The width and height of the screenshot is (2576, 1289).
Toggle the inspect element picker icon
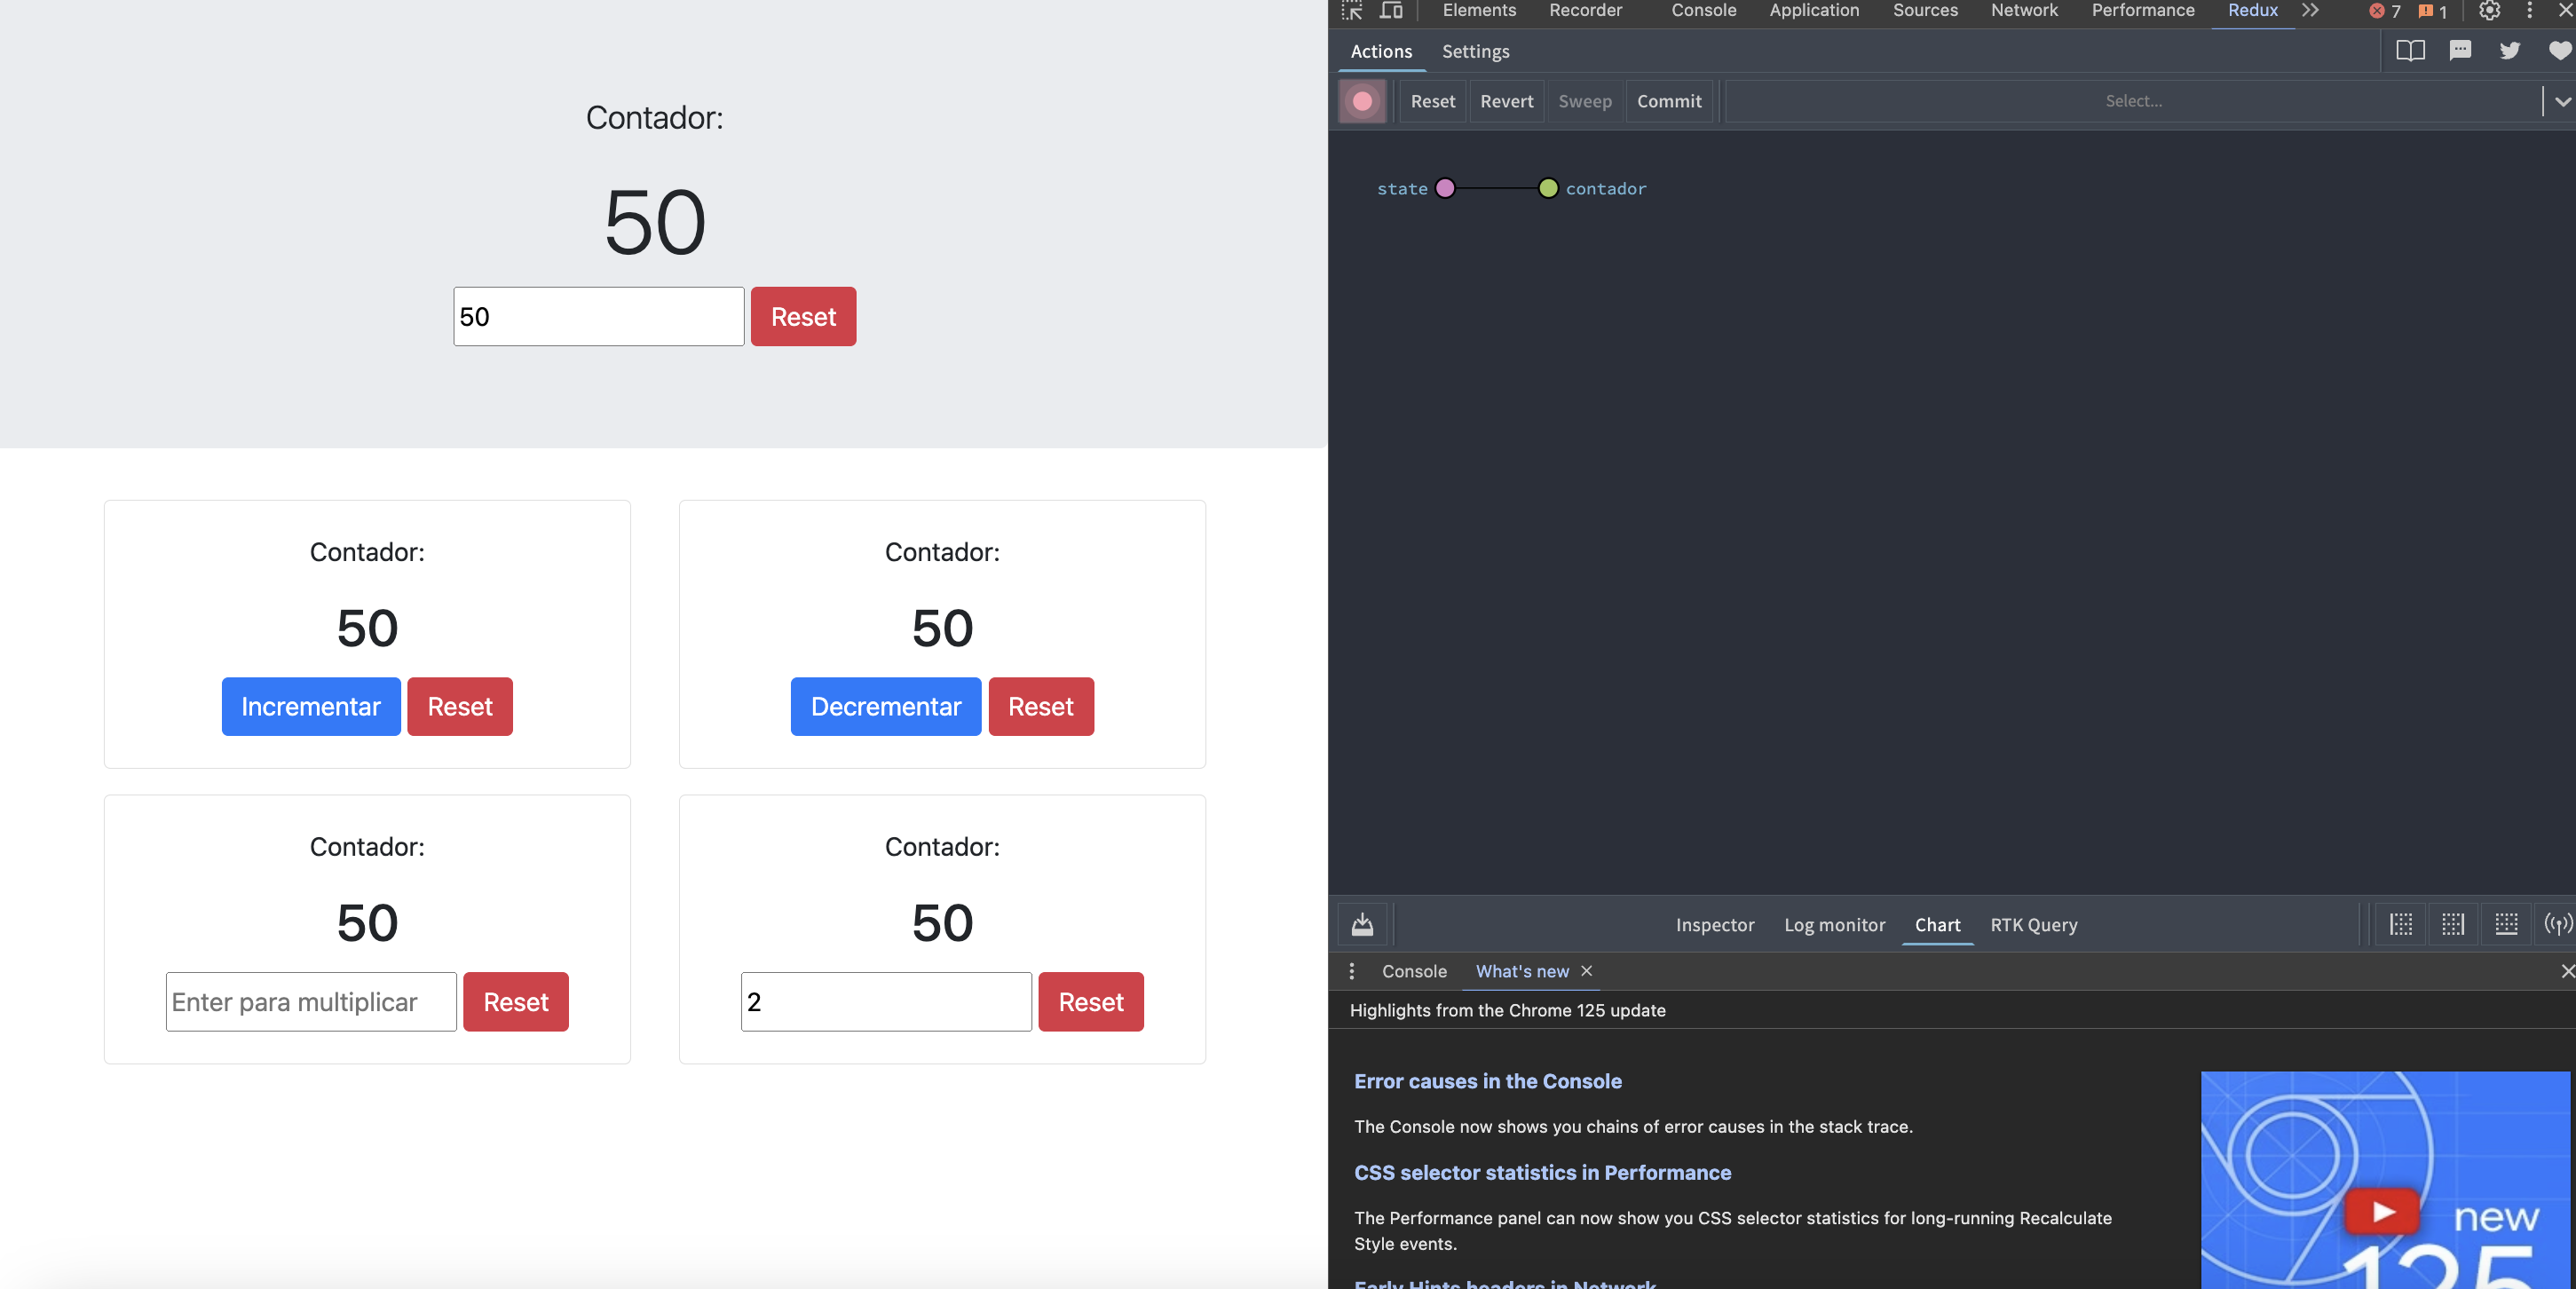[x=1352, y=10]
